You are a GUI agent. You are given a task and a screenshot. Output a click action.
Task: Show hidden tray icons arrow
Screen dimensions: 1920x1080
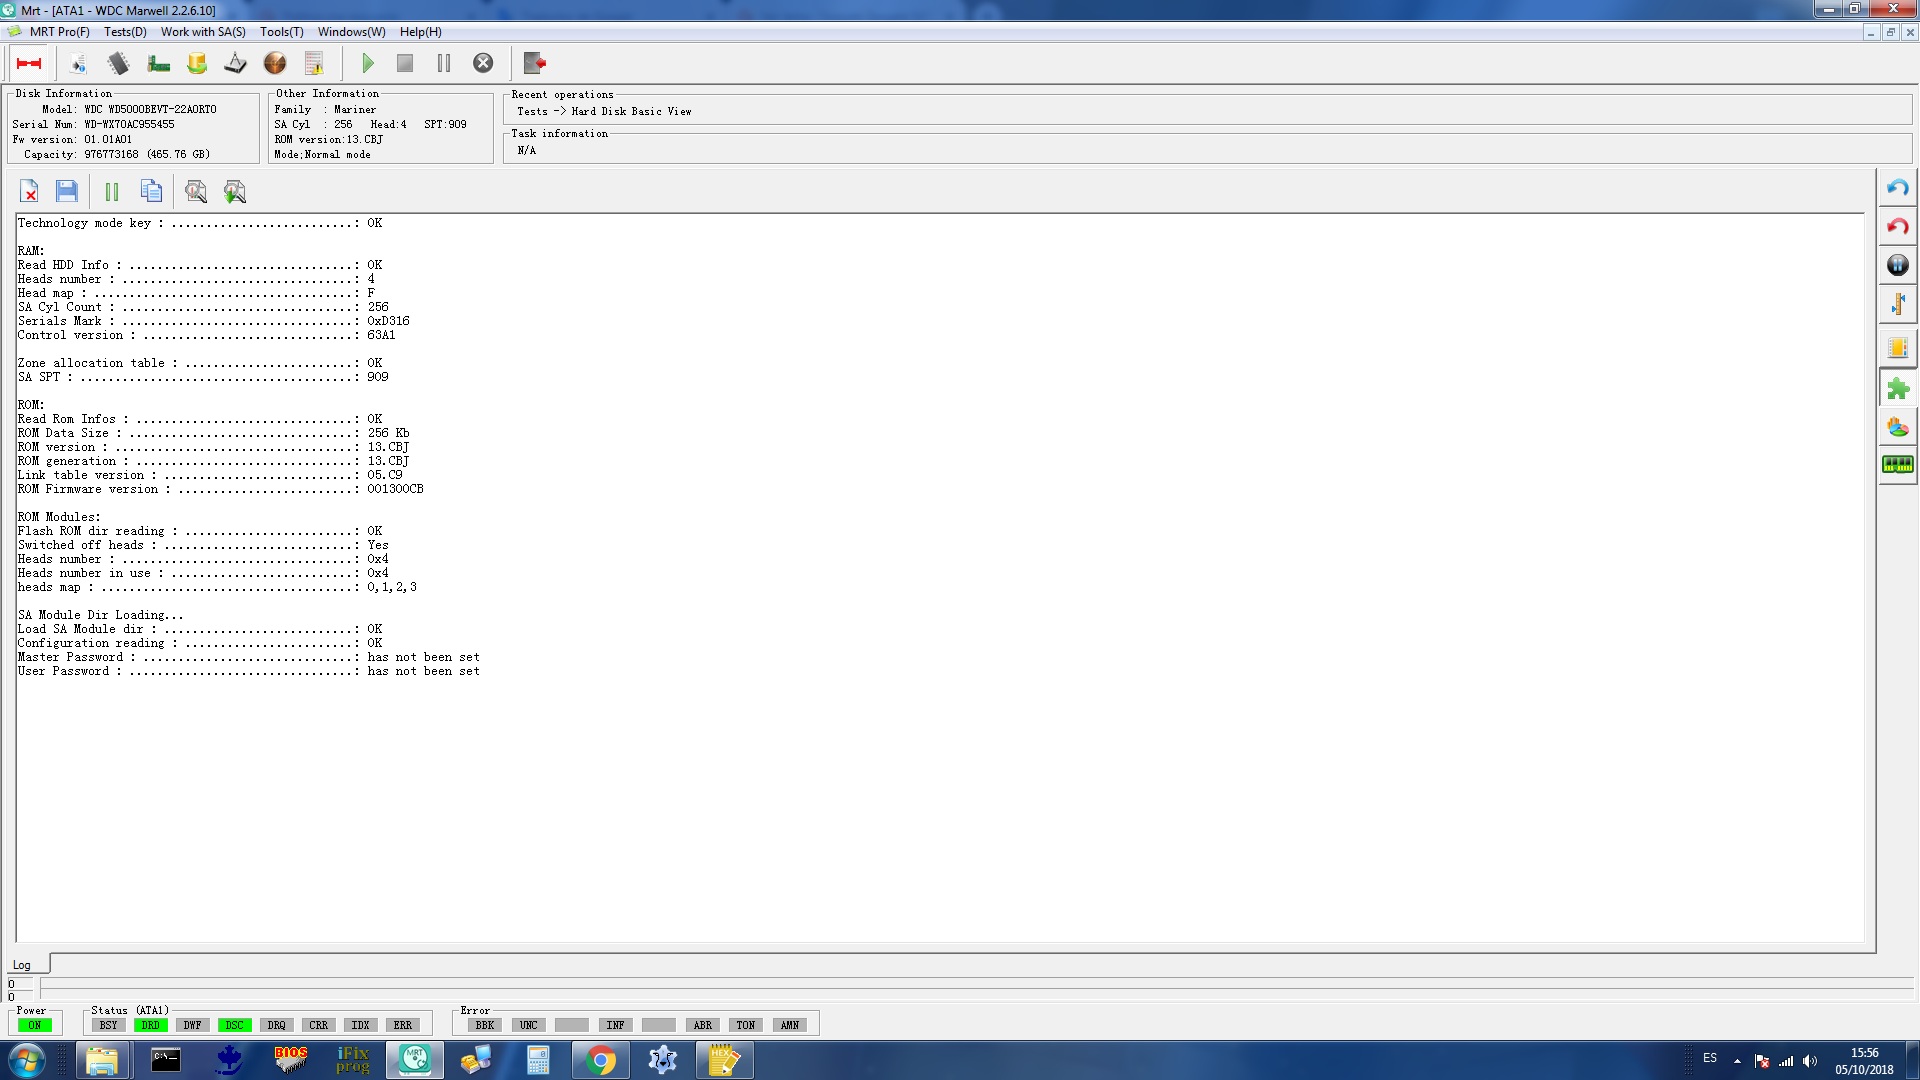[1737, 1060]
